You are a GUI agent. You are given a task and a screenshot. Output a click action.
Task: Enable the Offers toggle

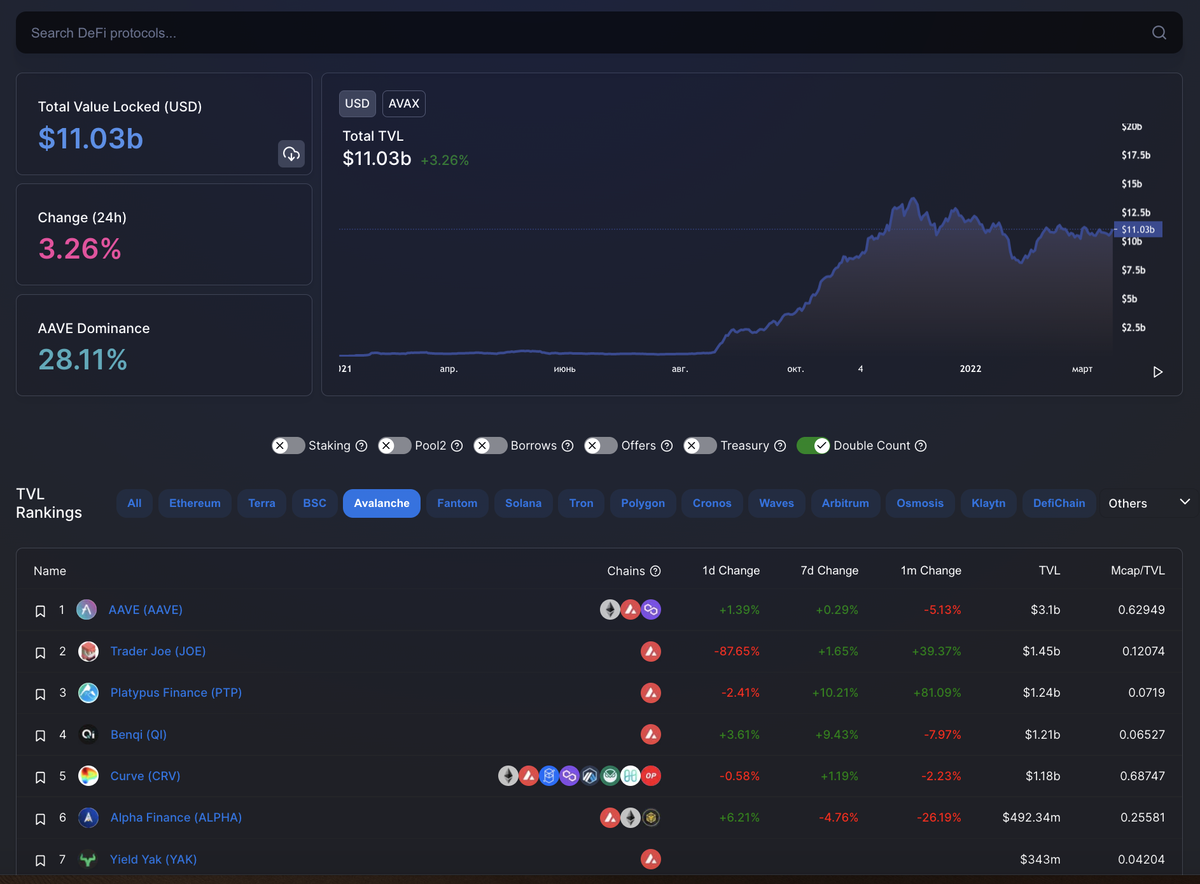click(601, 446)
